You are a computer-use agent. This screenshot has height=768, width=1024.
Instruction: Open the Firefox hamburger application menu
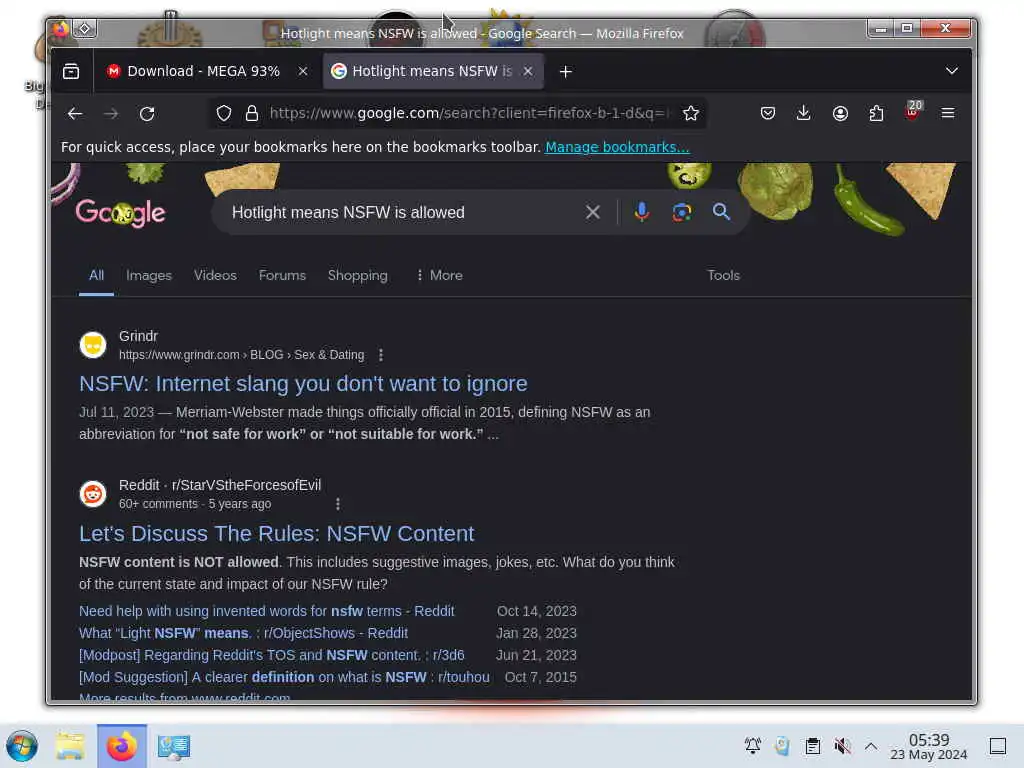pyautogui.click(x=948, y=114)
